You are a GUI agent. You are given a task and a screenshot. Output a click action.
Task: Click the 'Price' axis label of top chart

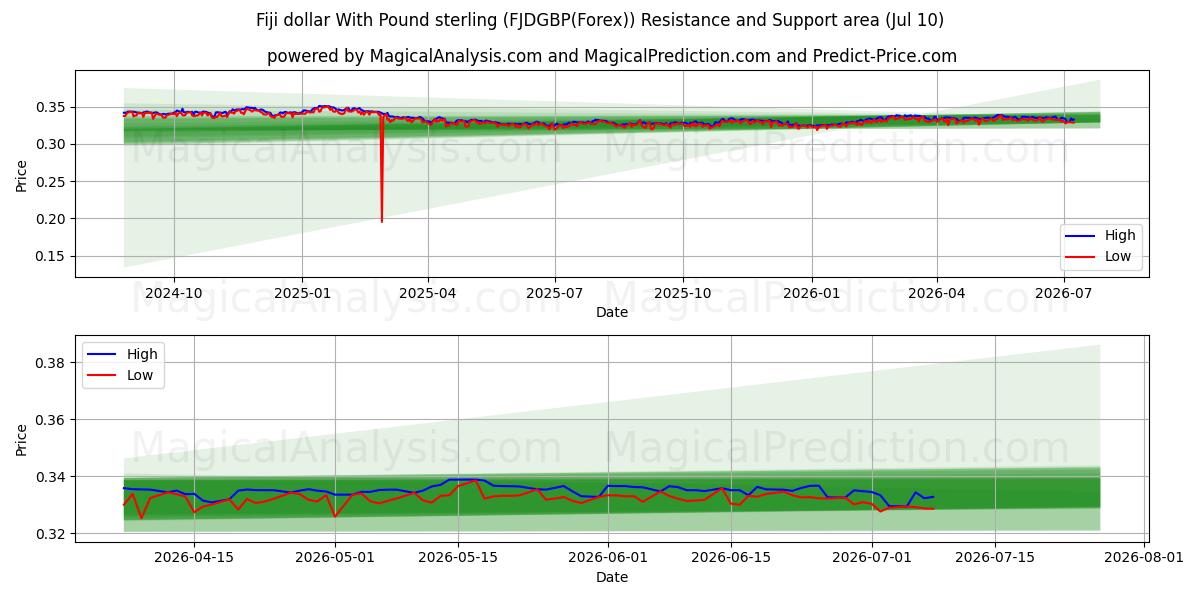(x=22, y=174)
